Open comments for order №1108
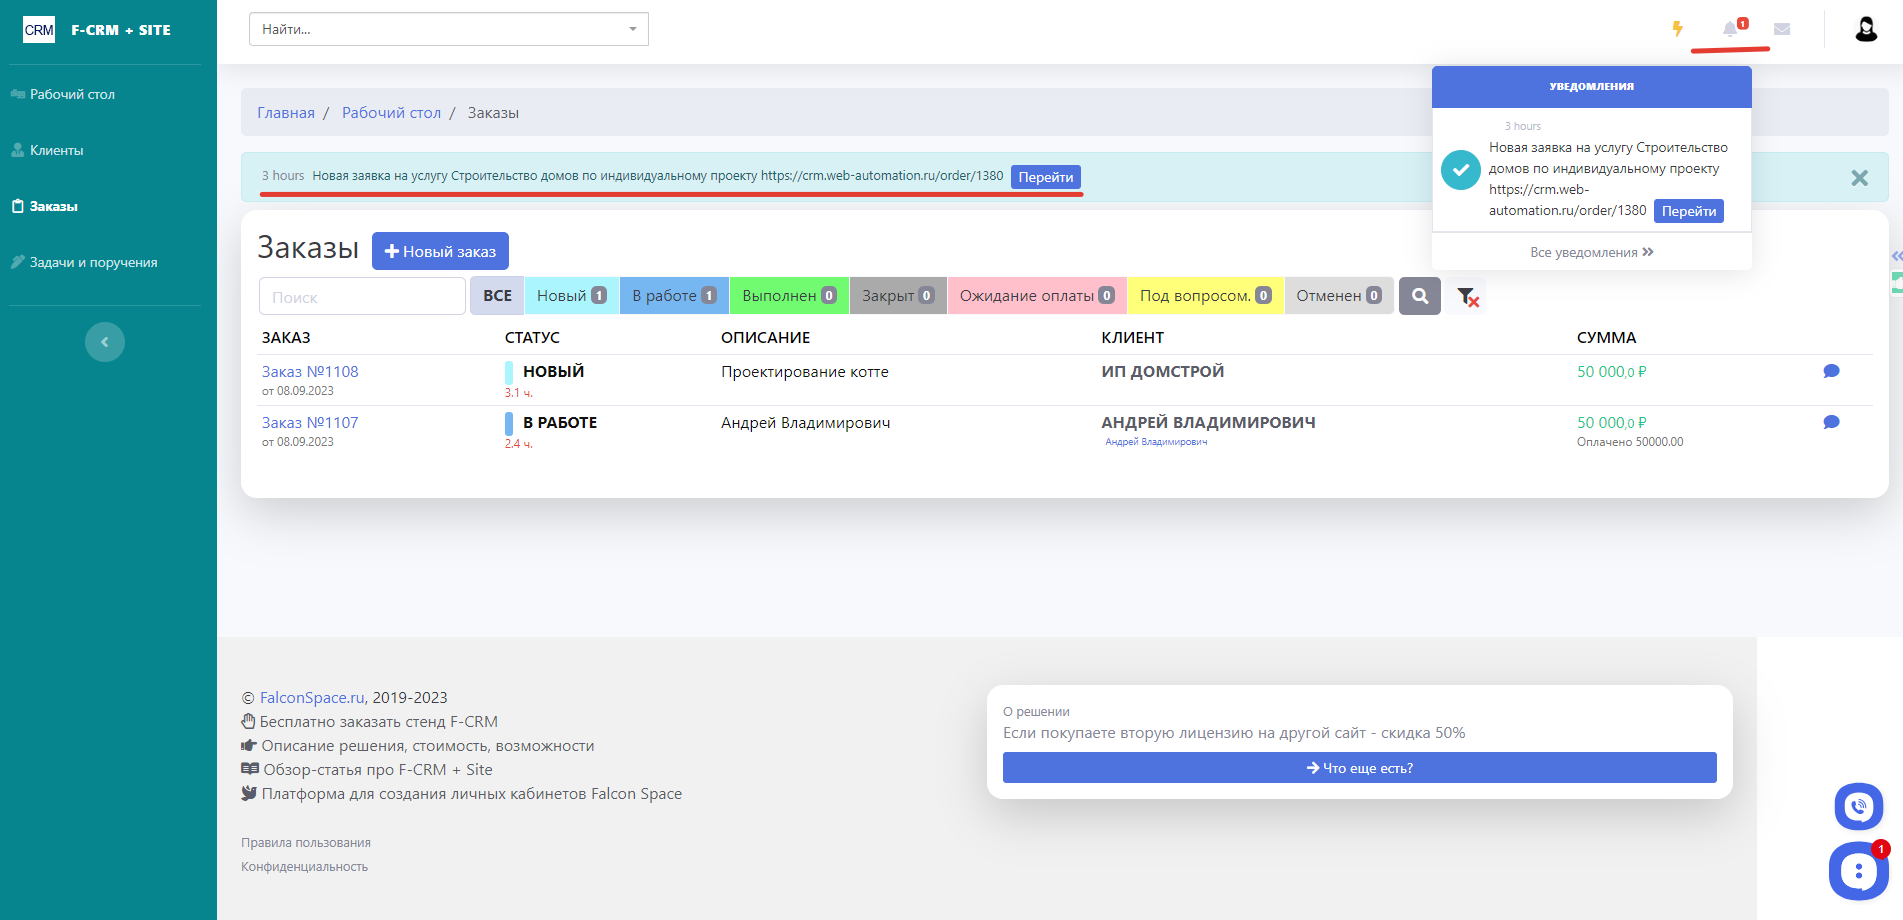Viewport: 1903px width, 920px height. (x=1831, y=371)
